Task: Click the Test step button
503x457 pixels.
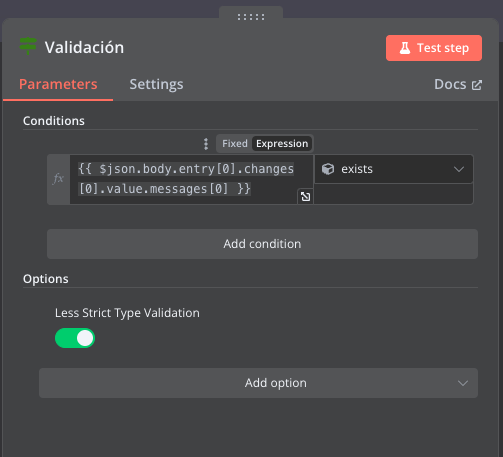Action: [434, 48]
